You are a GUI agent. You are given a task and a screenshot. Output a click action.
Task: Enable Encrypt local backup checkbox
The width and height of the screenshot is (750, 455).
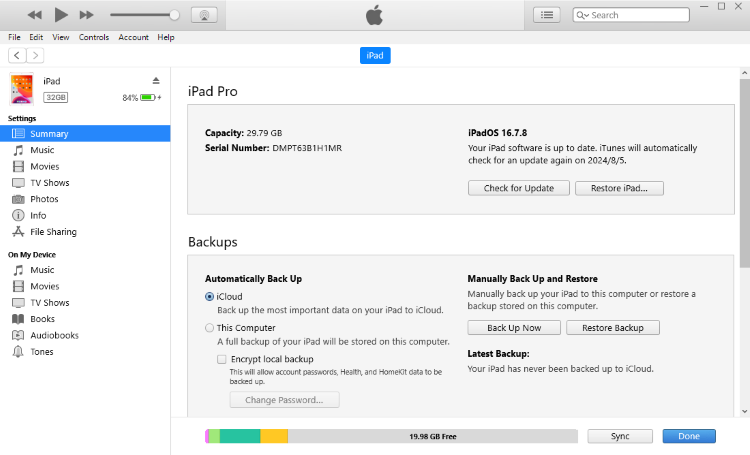221,359
